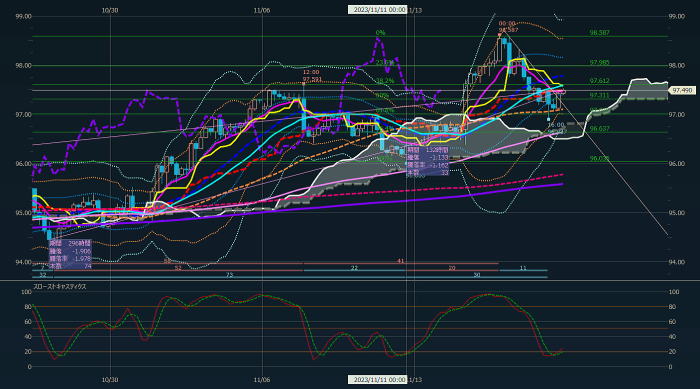This screenshot has width=700, height=389.
Task: Click the 98.387 Fibonacci price label
Action: click(x=600, y=33)
